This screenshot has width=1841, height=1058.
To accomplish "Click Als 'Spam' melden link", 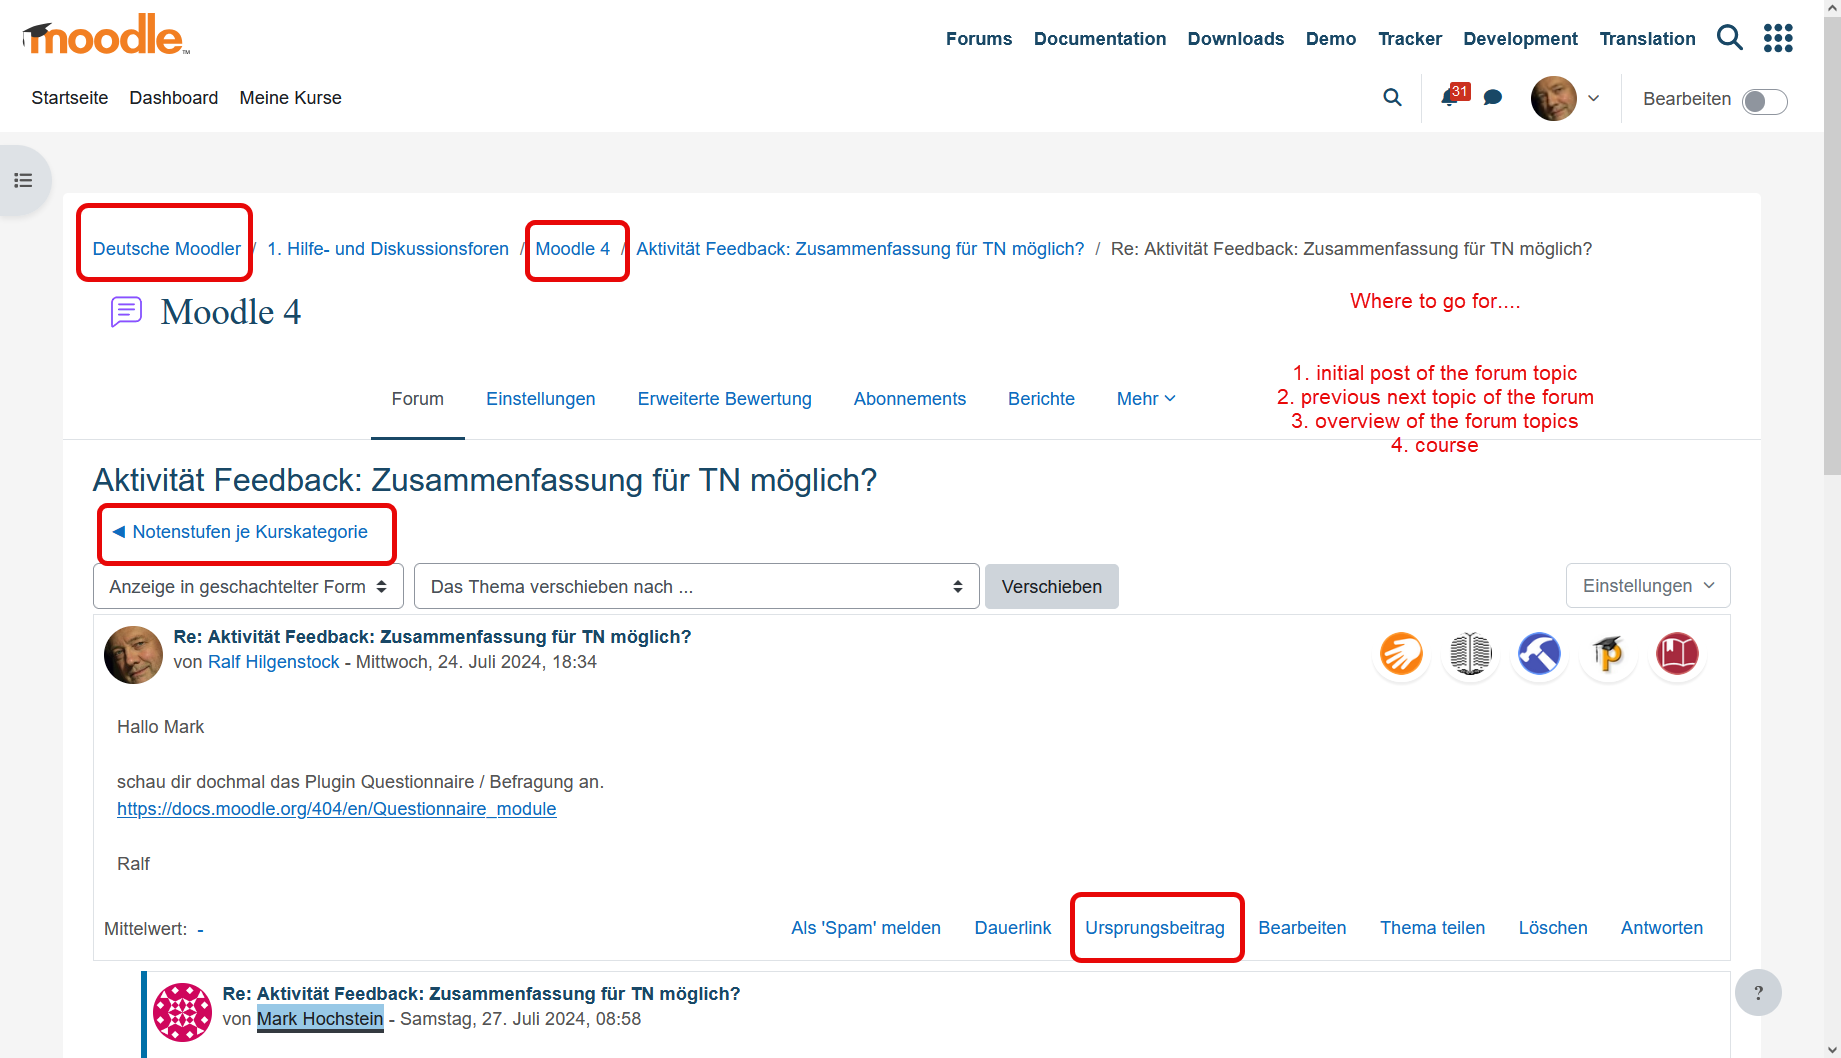I will [x=866, y=928].
